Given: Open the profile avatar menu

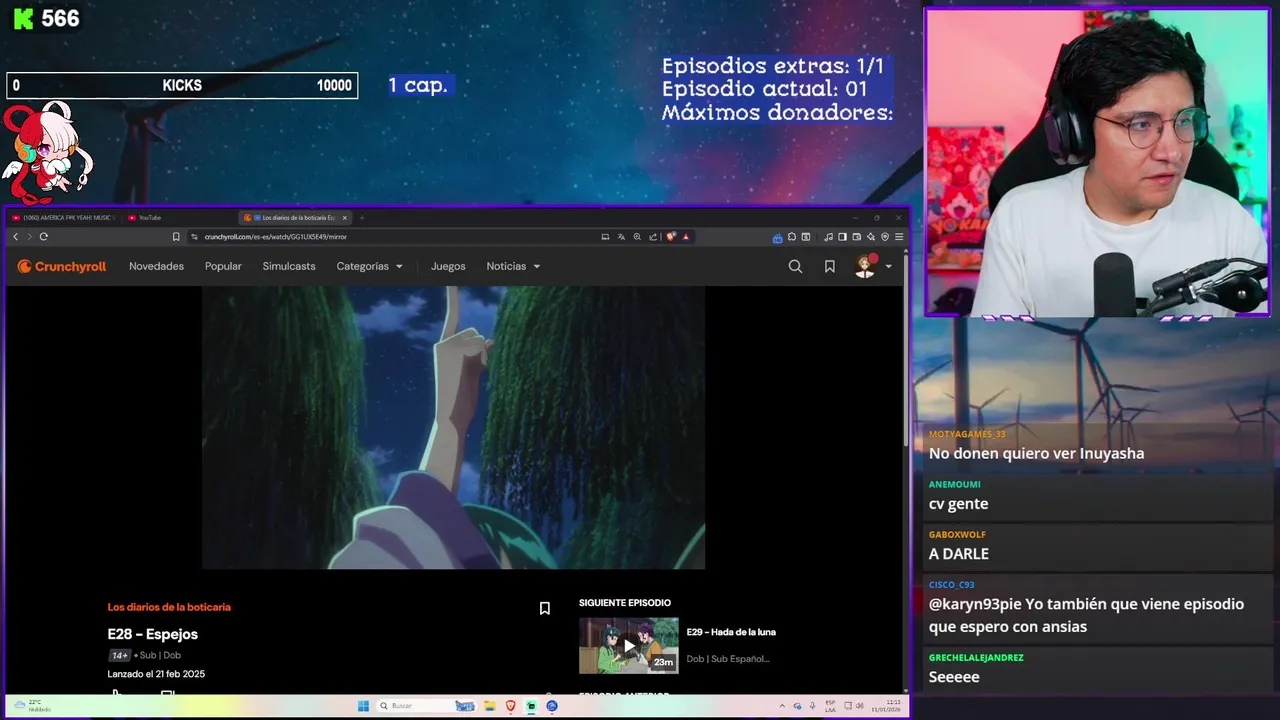Looking at the screenshot, I should pos(865,266).
